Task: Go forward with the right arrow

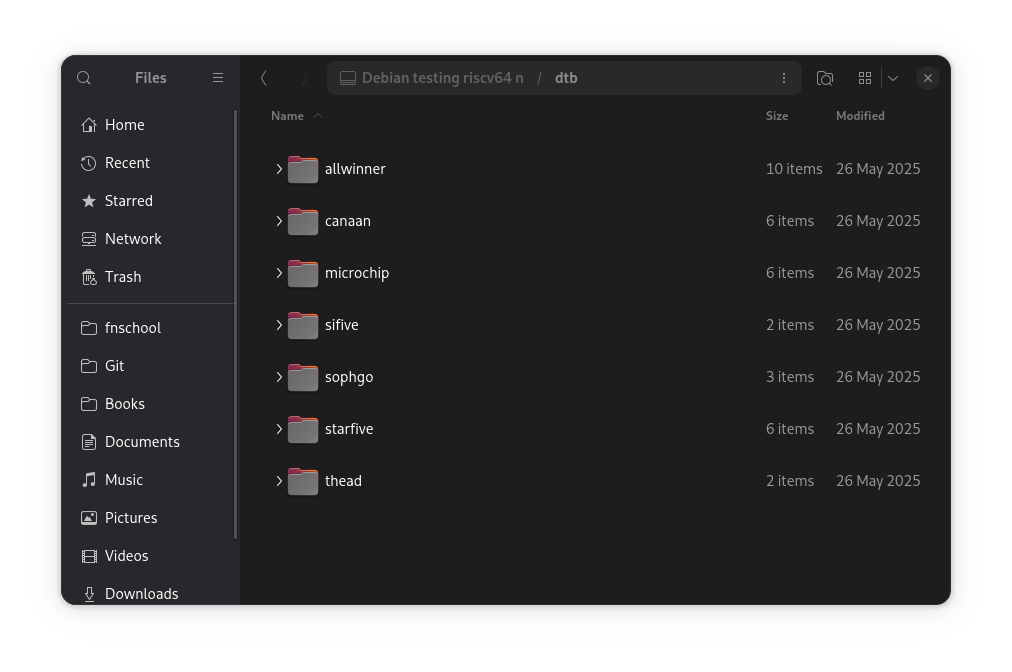Action: click(x=304, y=78)
